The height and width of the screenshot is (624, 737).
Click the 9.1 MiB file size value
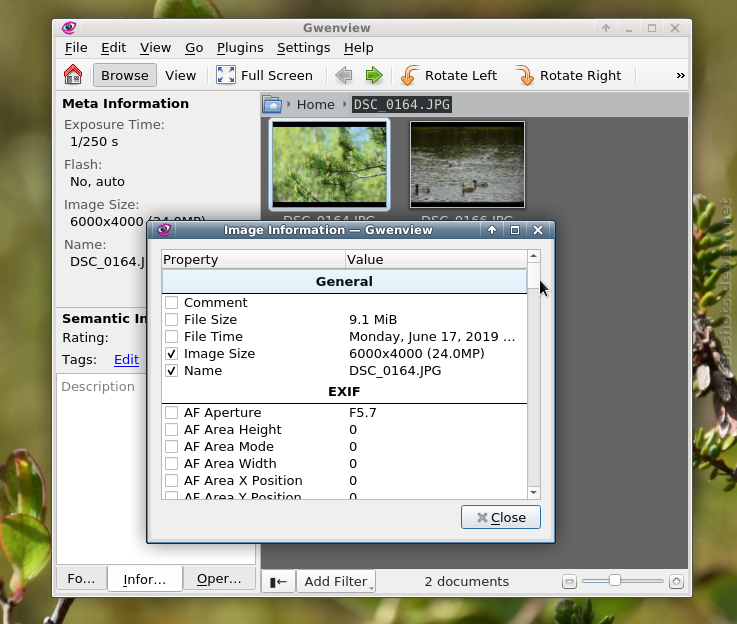(373, 320)
